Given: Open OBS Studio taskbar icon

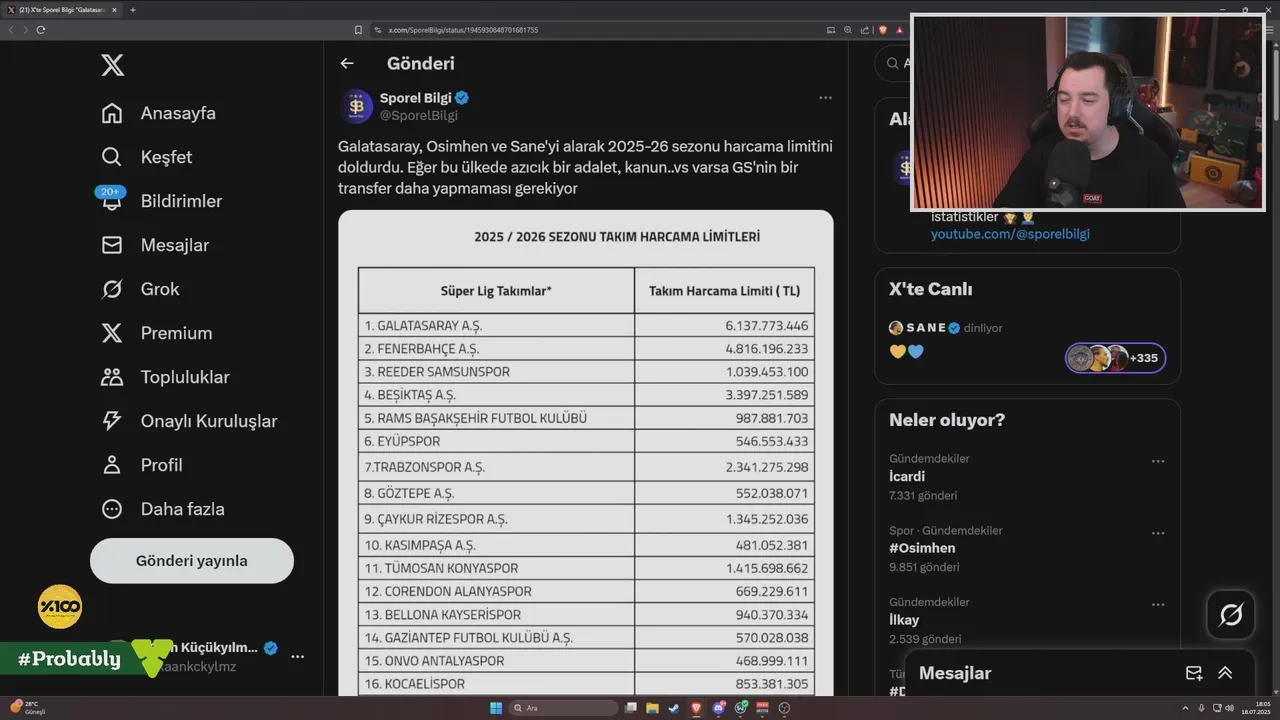Looking at the screenshot, I should point(784,708).
